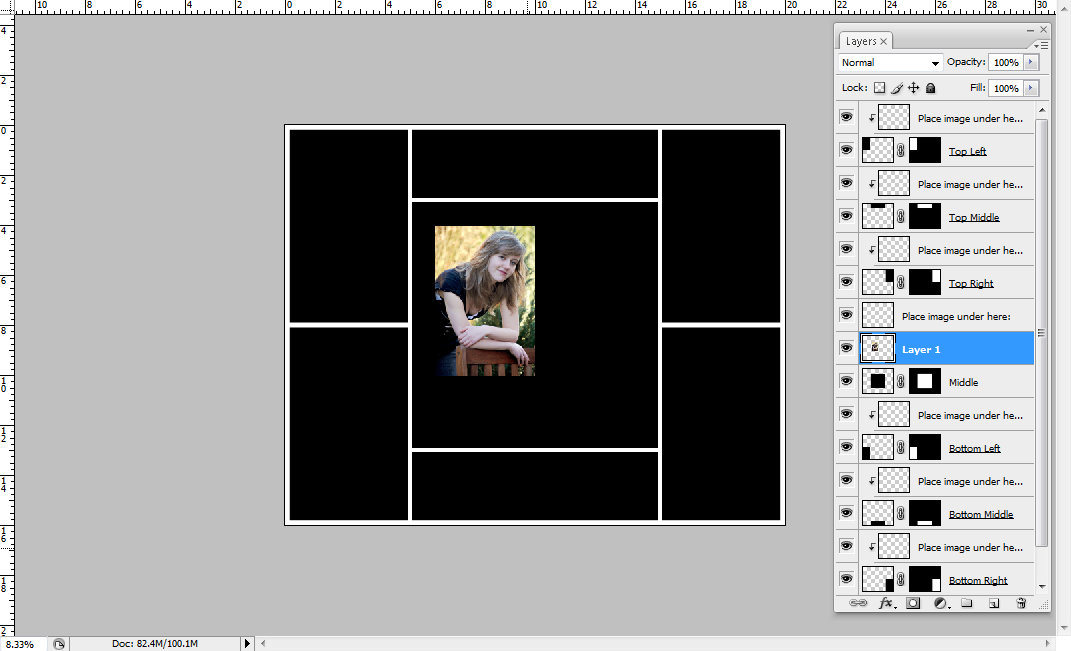This screenshot has height=651, width=1071.
Task: Create new fill or adjustment layer
Action: 941,603
